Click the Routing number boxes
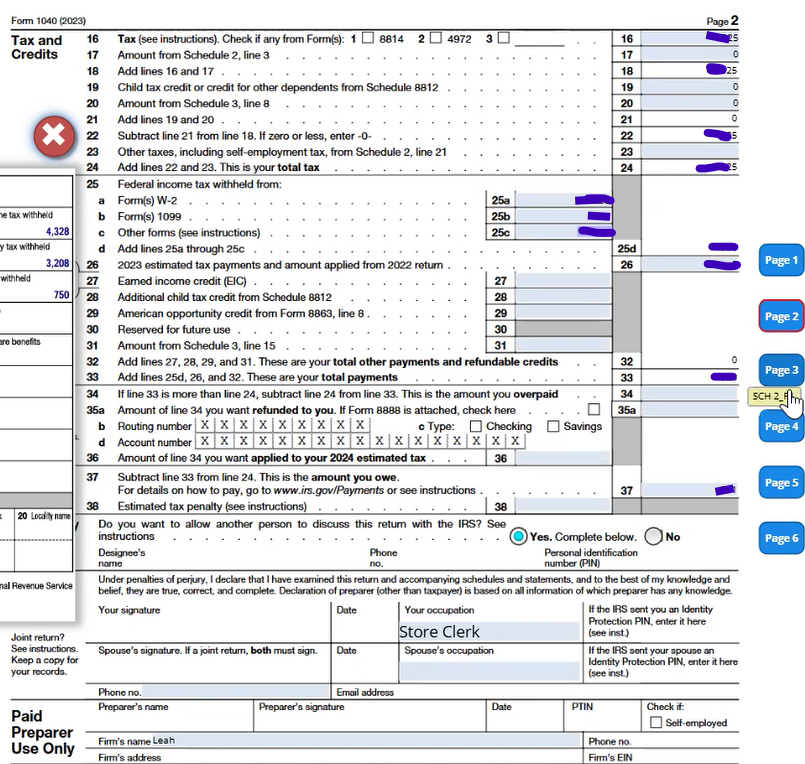Viewport: 805px width, 764px height. 282,425
